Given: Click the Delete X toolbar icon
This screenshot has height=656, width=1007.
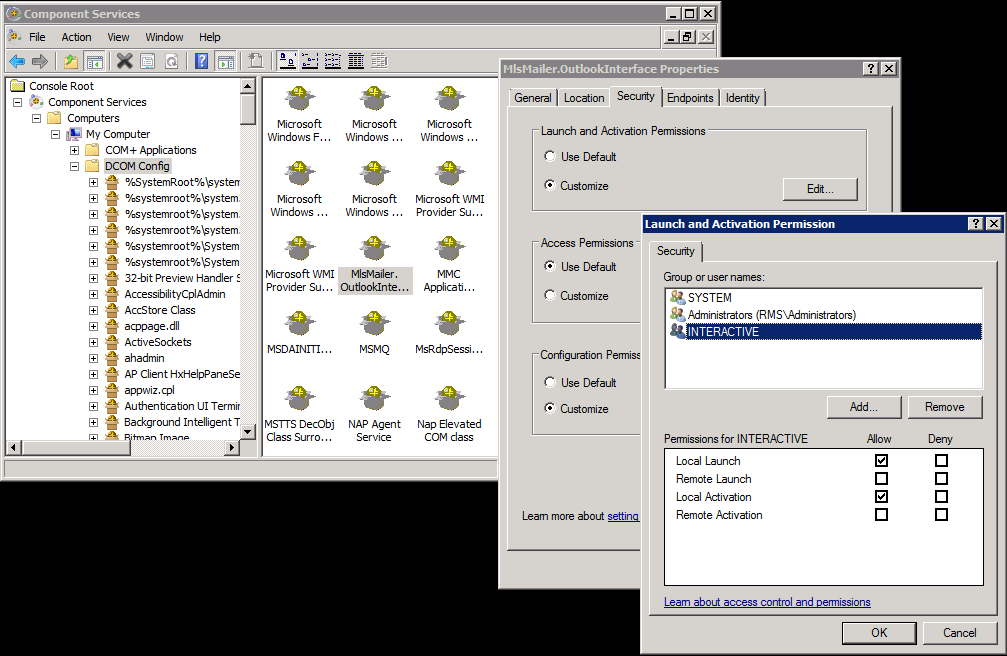Looking at the screenshot, I should click(124, 61).
